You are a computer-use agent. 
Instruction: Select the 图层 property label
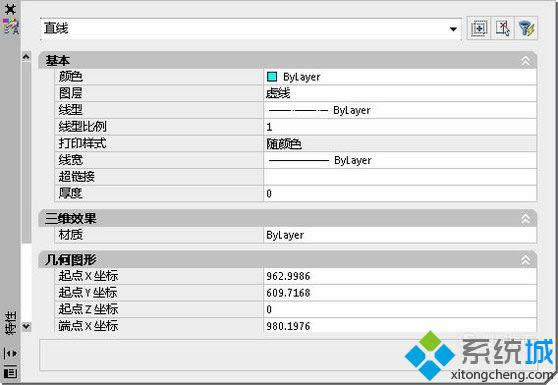(70, 93)
